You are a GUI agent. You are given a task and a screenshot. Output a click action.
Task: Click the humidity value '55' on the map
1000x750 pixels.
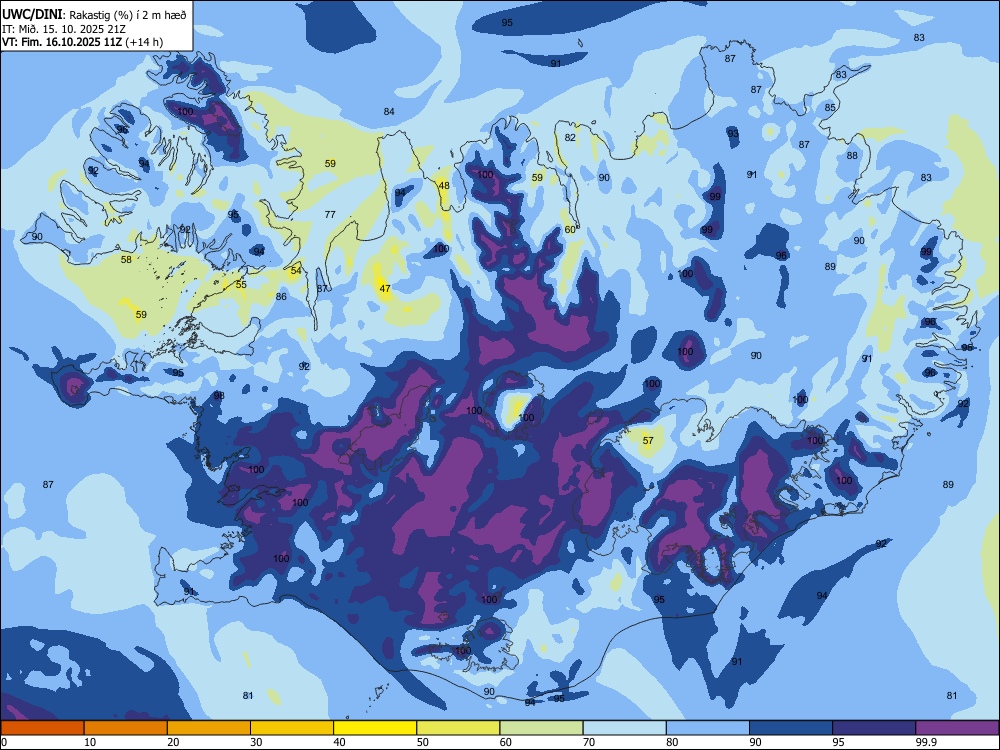[x=240, y=284]
